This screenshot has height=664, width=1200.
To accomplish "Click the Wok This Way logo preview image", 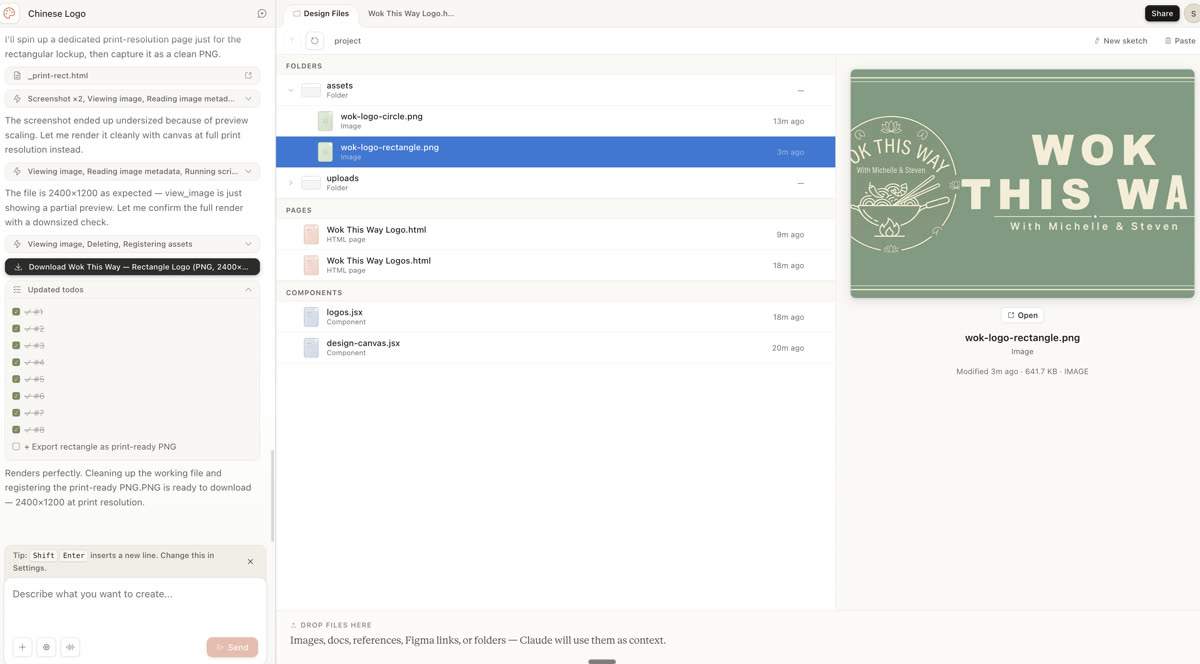I will pyautogui.click(x=1022, y=183).
